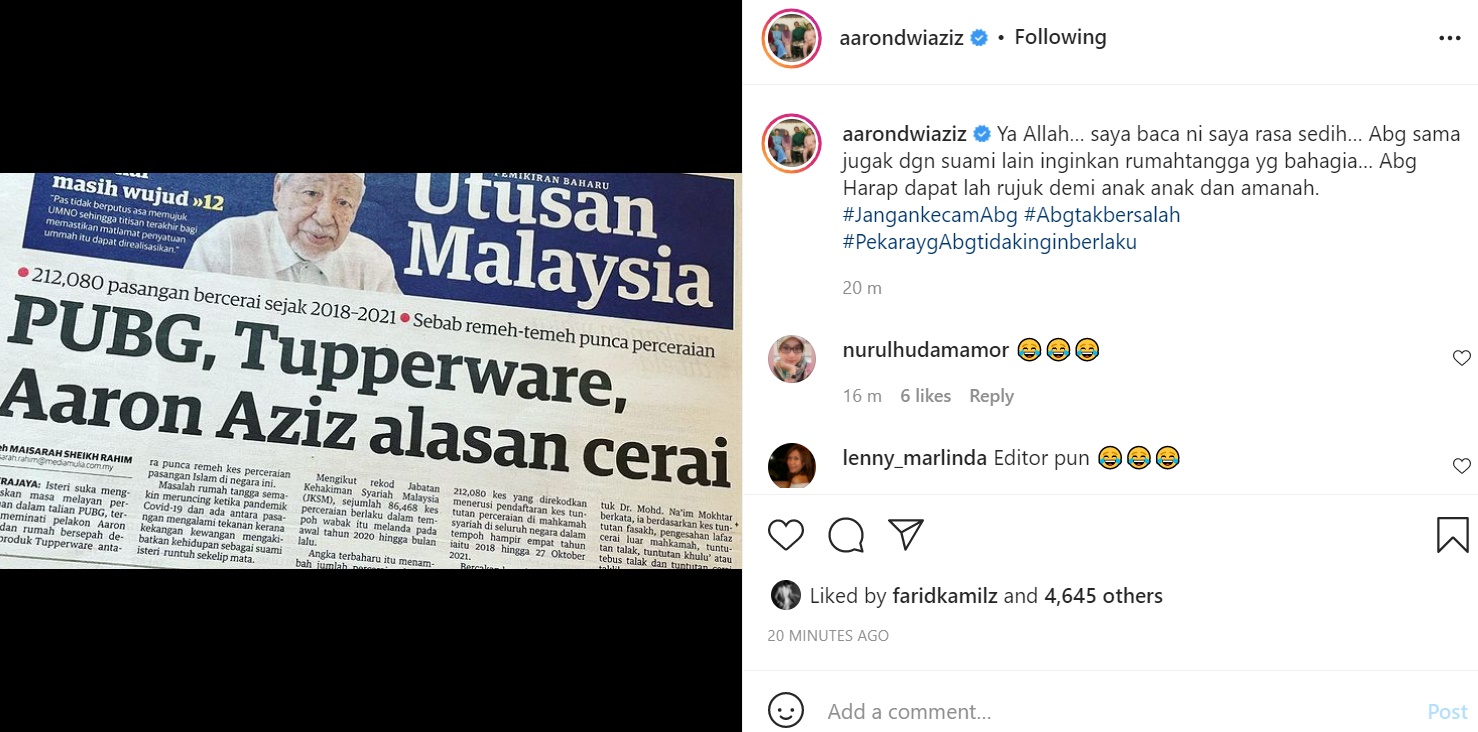View 4,645 others who liked
The image size is (1478, 732).
tap(1103, 596)
